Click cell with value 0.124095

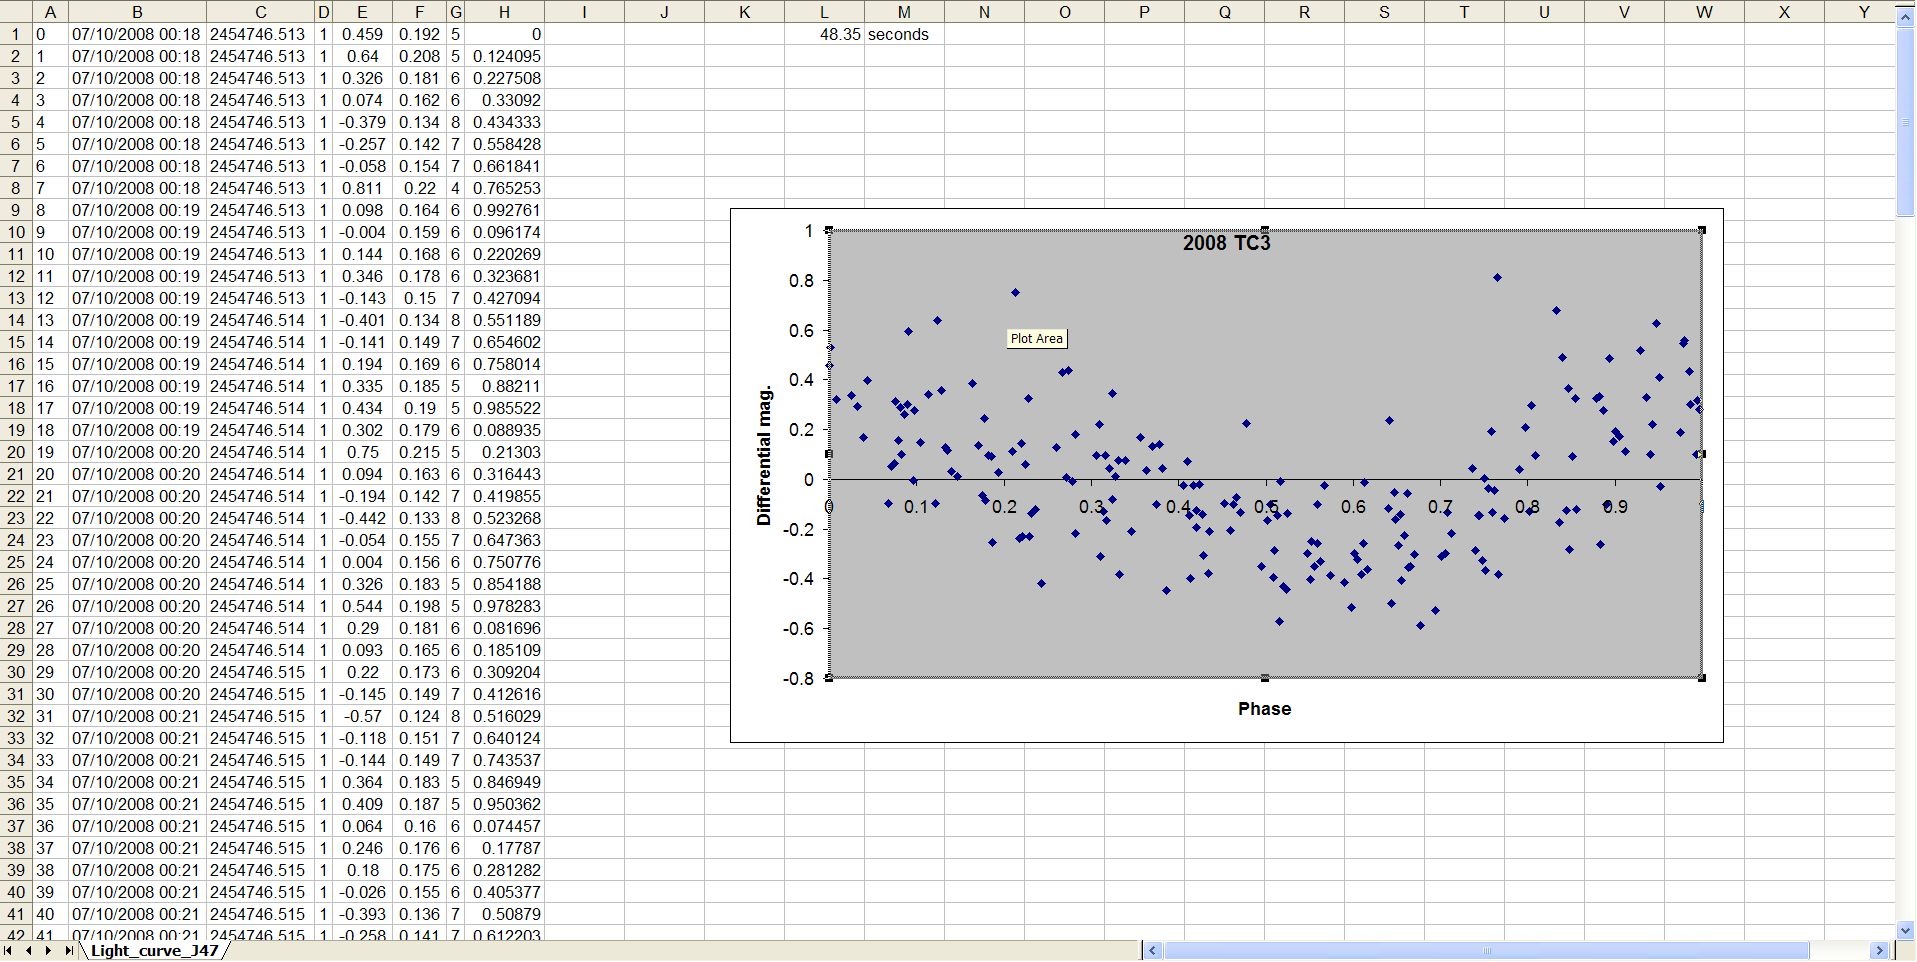coord(504,56)
